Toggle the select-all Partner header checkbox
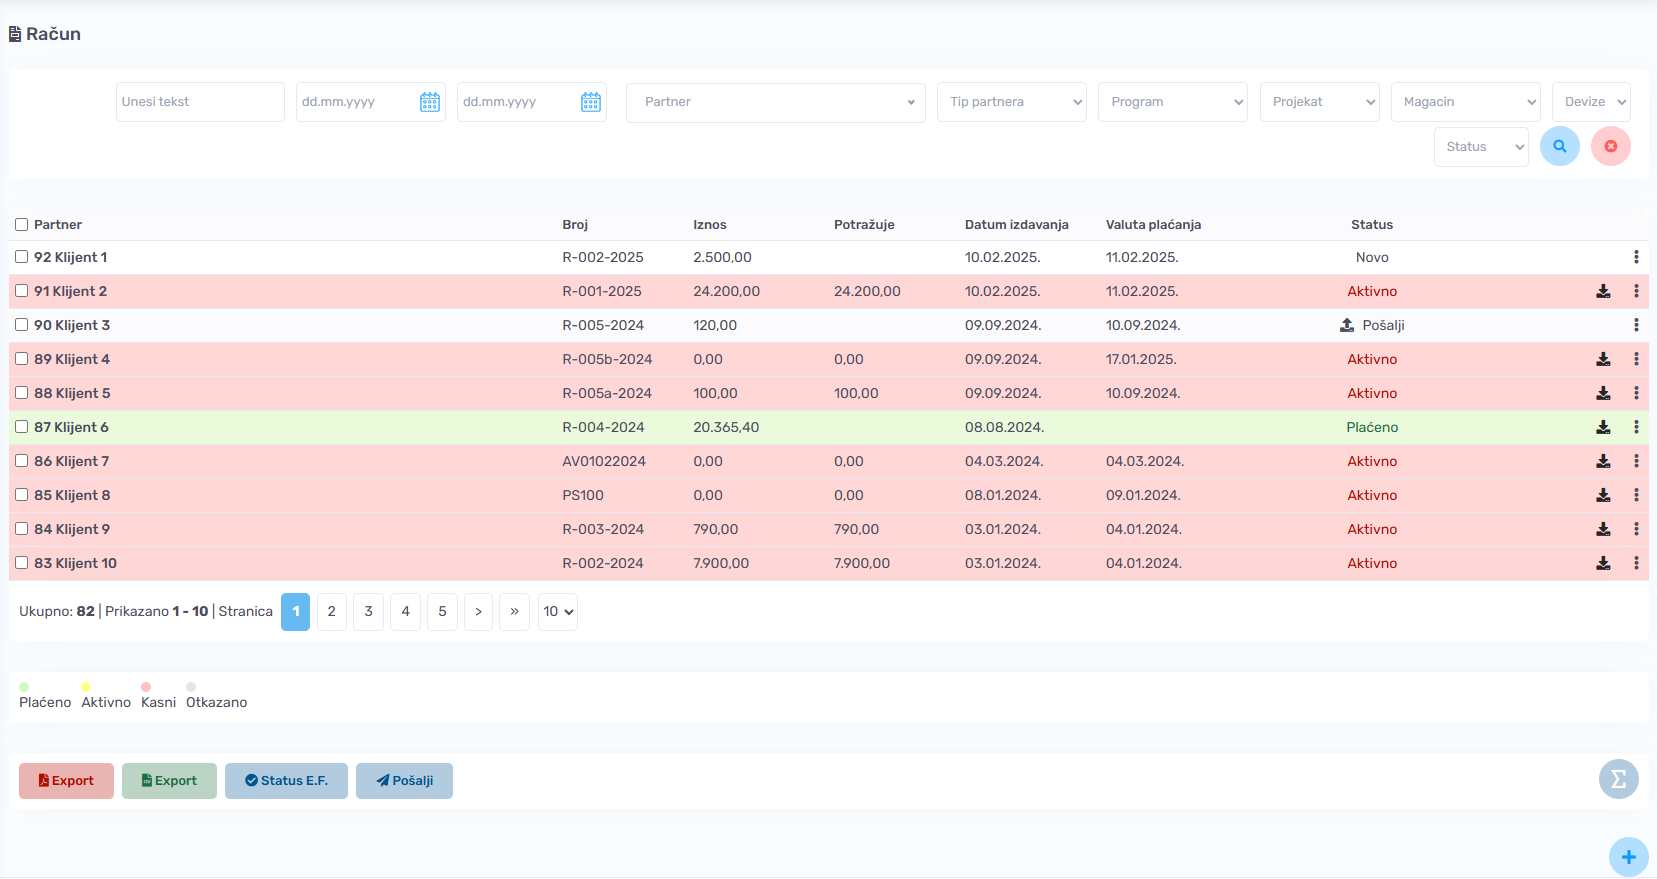Image resolution: width=1657 pixels, height=879 pixels. click(21, 225)
